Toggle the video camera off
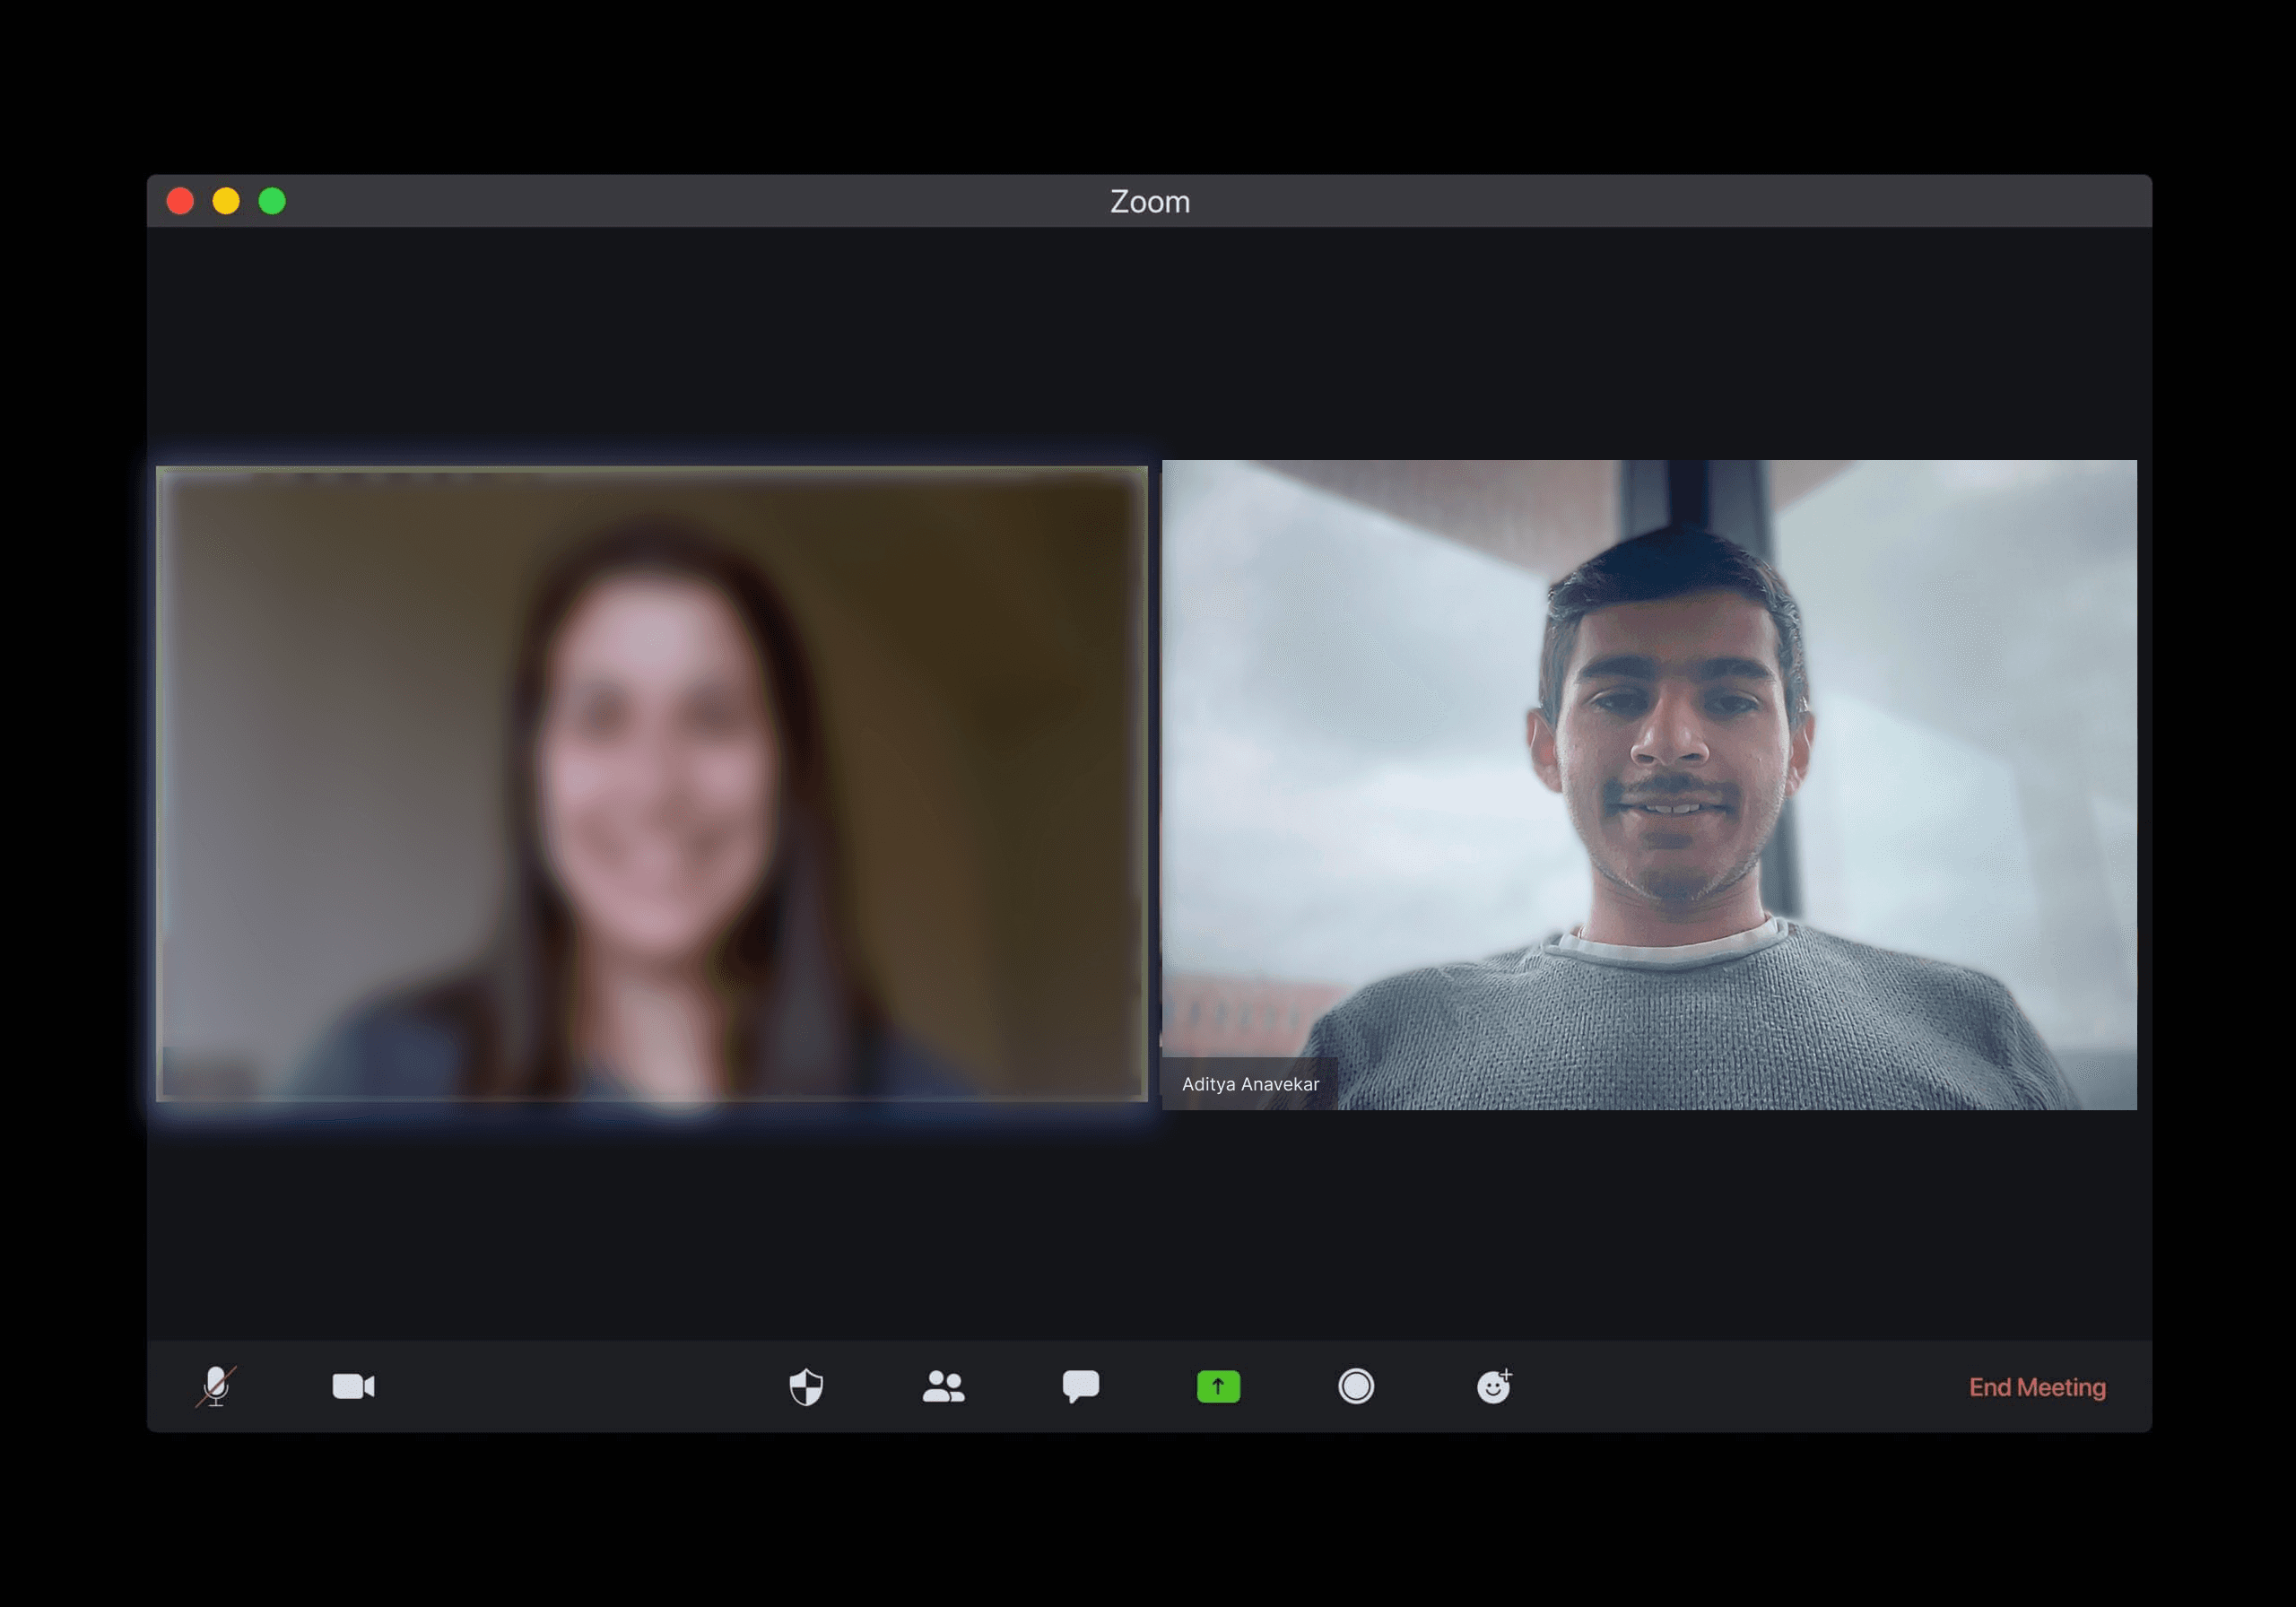 353,1386
